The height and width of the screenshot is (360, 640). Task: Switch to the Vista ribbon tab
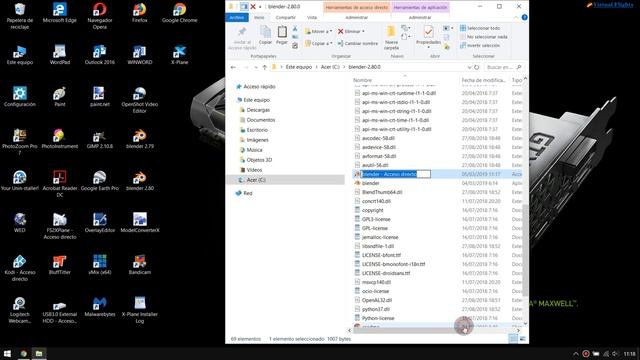click(312, 18)
